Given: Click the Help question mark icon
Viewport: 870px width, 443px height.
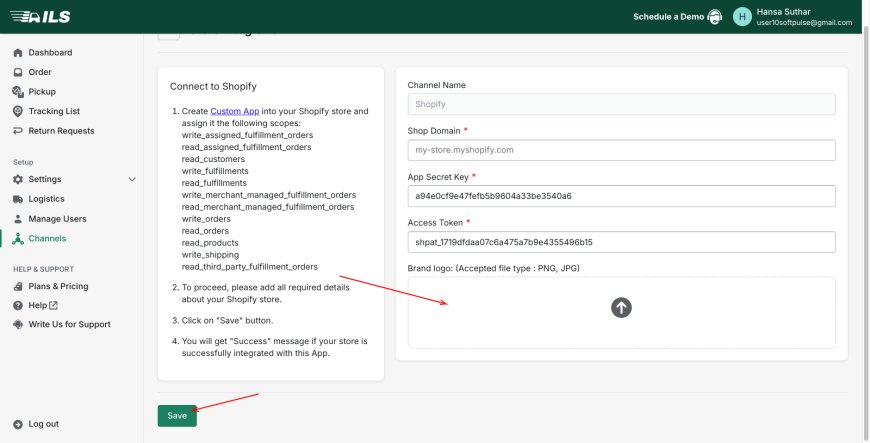Looking at the screenshot, I should coord(18,305).
